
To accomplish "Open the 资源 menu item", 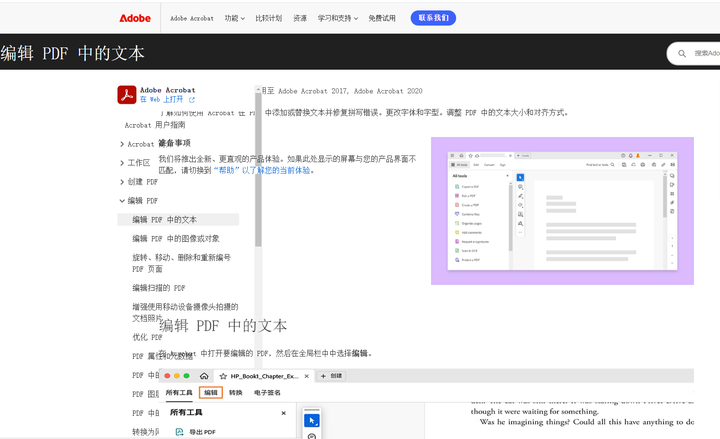I will (x=300, y=18).
